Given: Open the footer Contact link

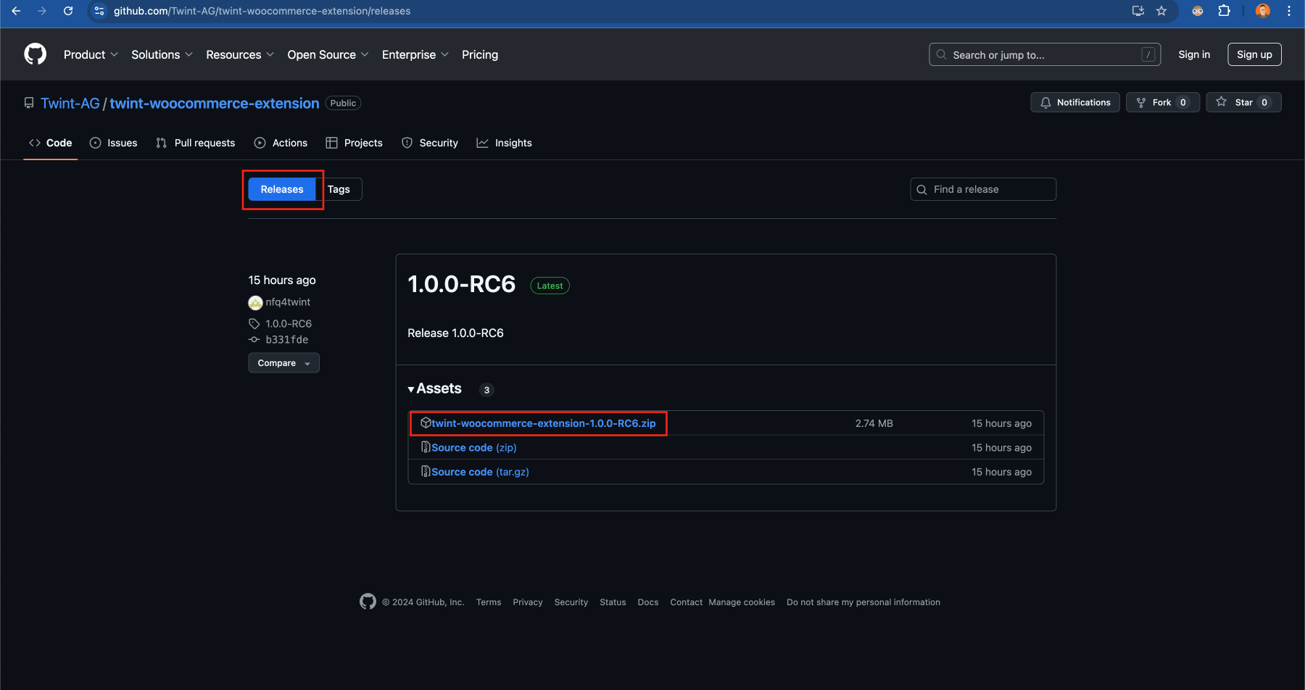Looking at the screenshot, I should (686, 602).
